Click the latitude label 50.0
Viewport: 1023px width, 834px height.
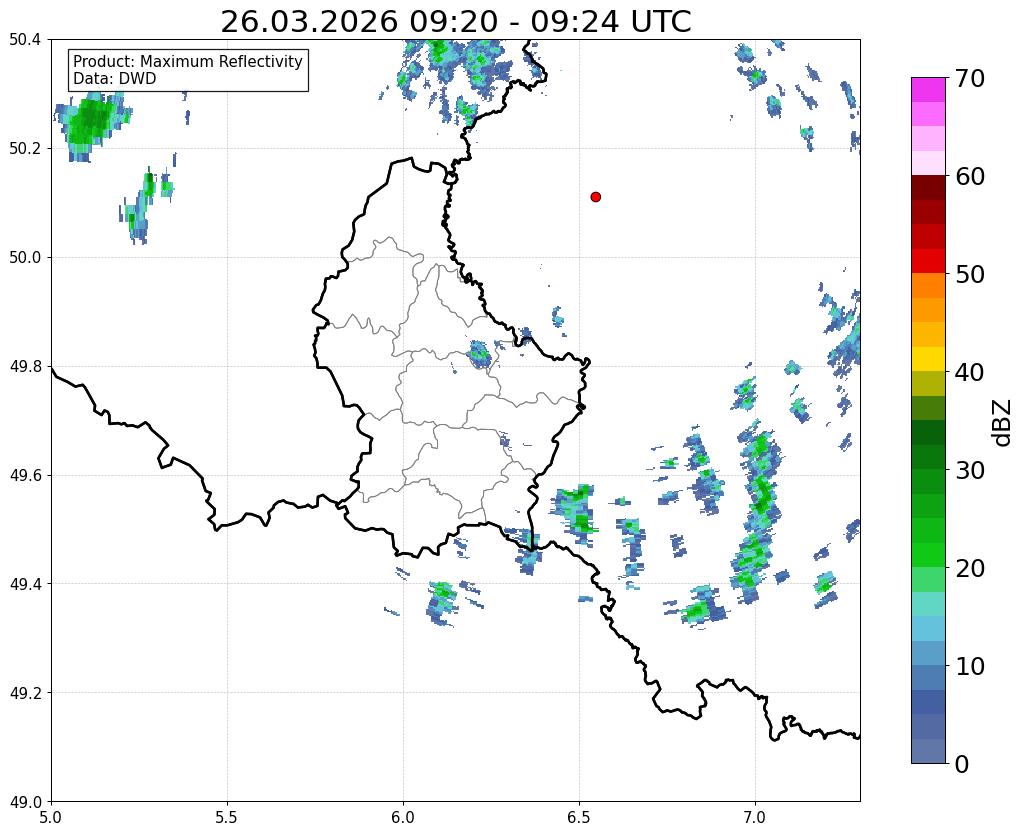tap(25, 258)
